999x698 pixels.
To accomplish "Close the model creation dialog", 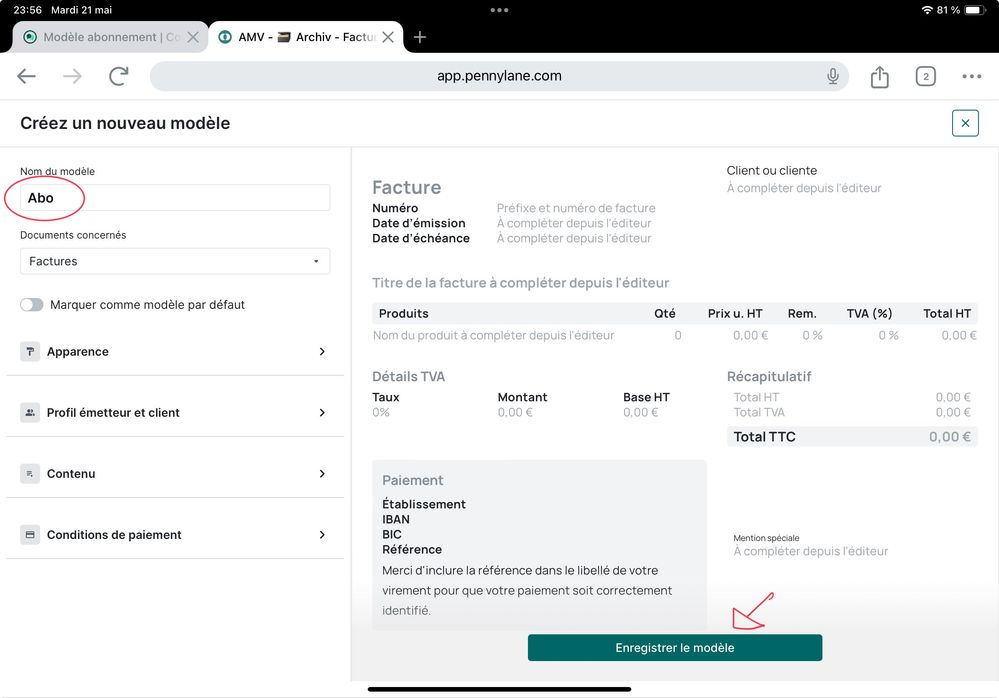I will point(965,123).
